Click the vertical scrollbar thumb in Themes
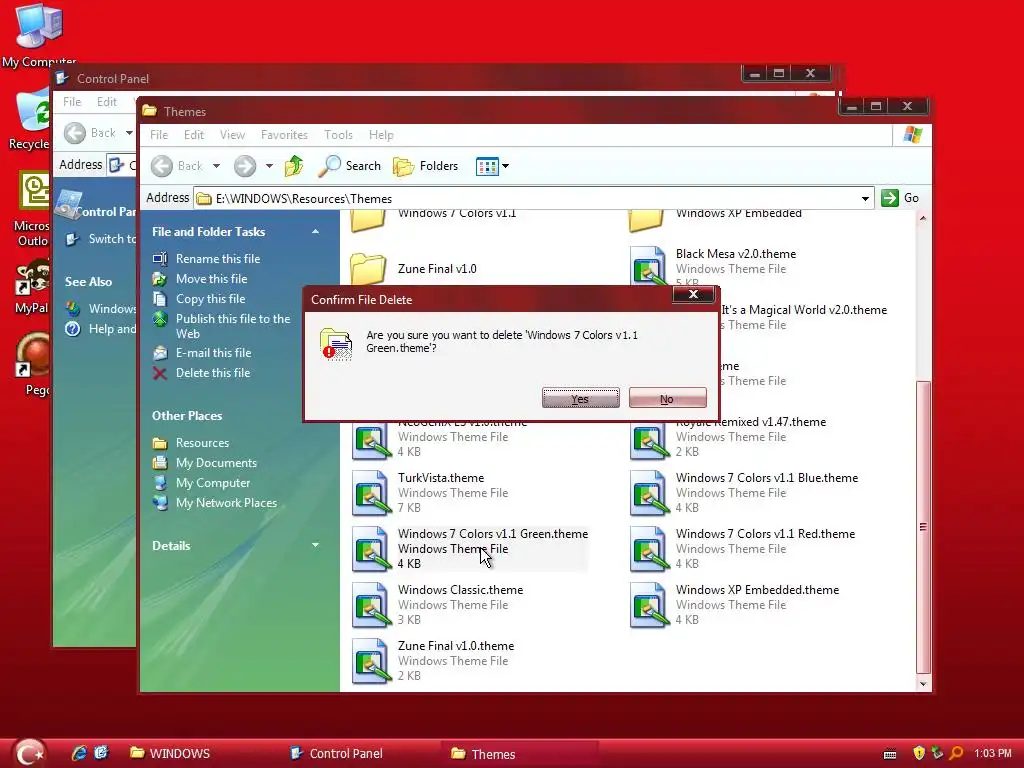Screen dimensions: 1024x768 [923, 527]
